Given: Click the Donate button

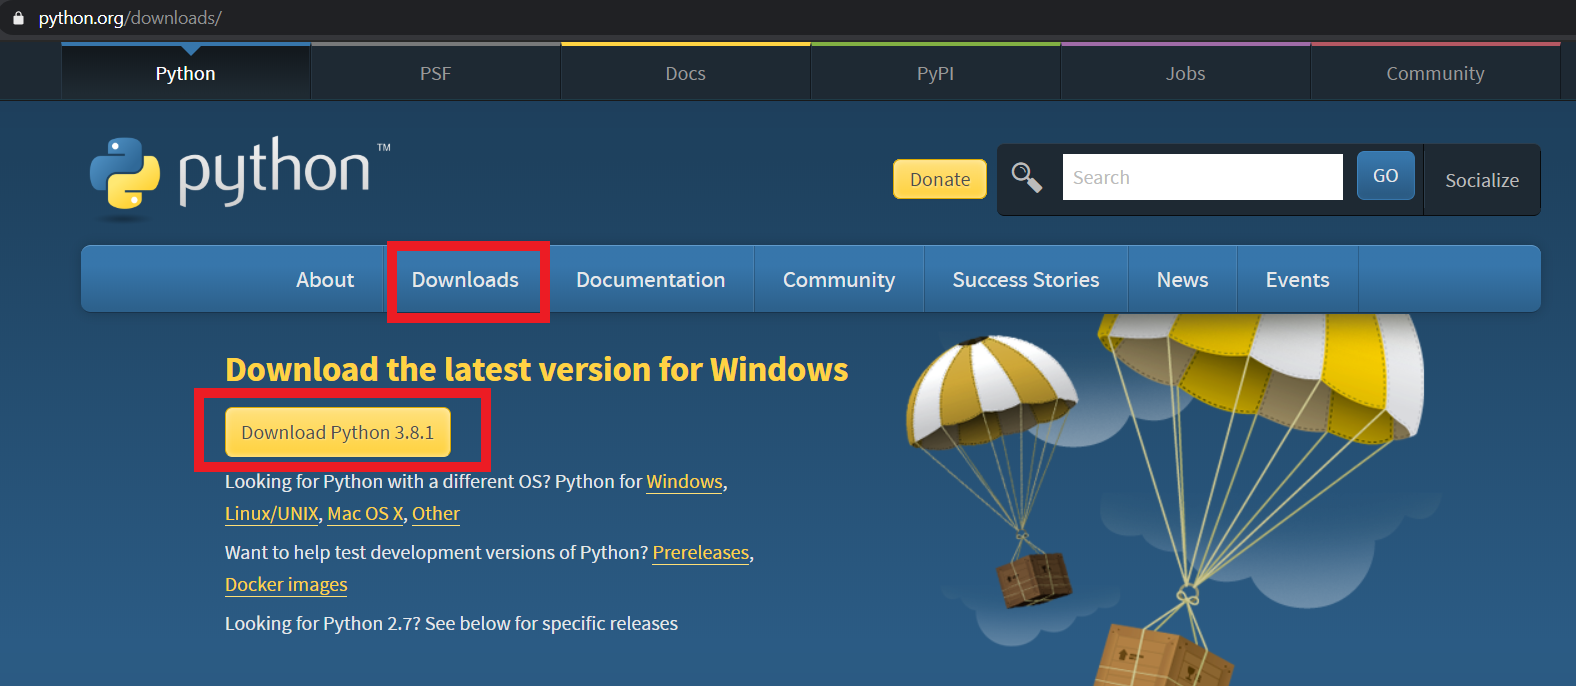Looking at the screenshot, I should pyautogui.click(x=940, y=179).
